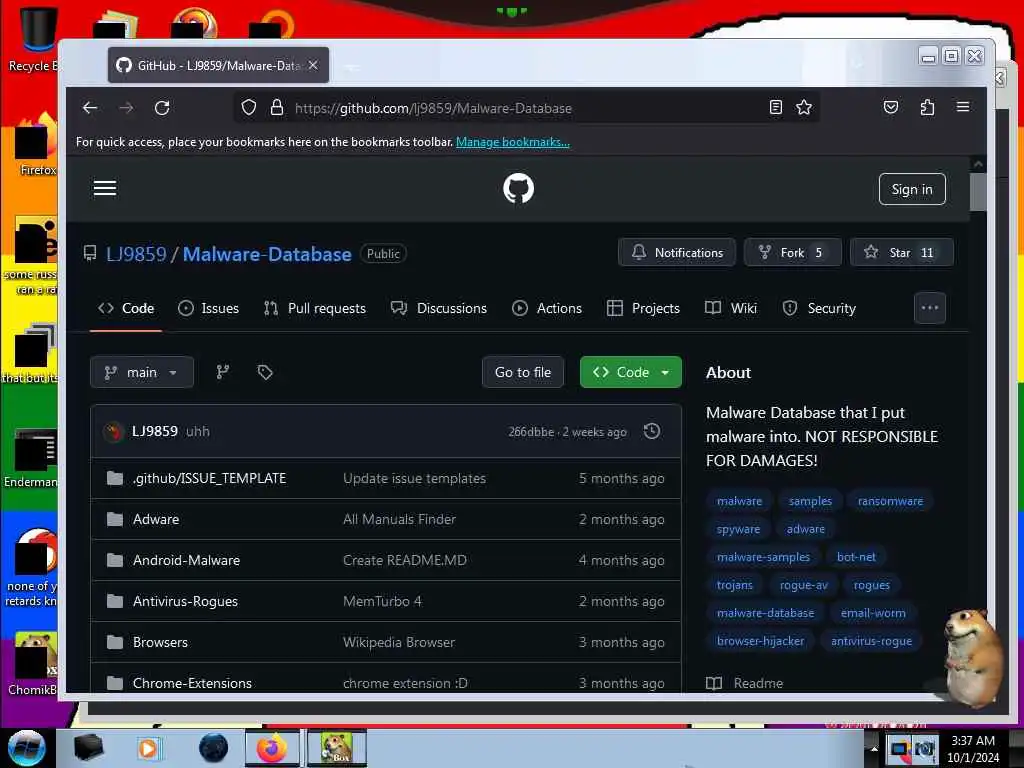Open the Chrome-Extensions folder

tap(192, 683)
